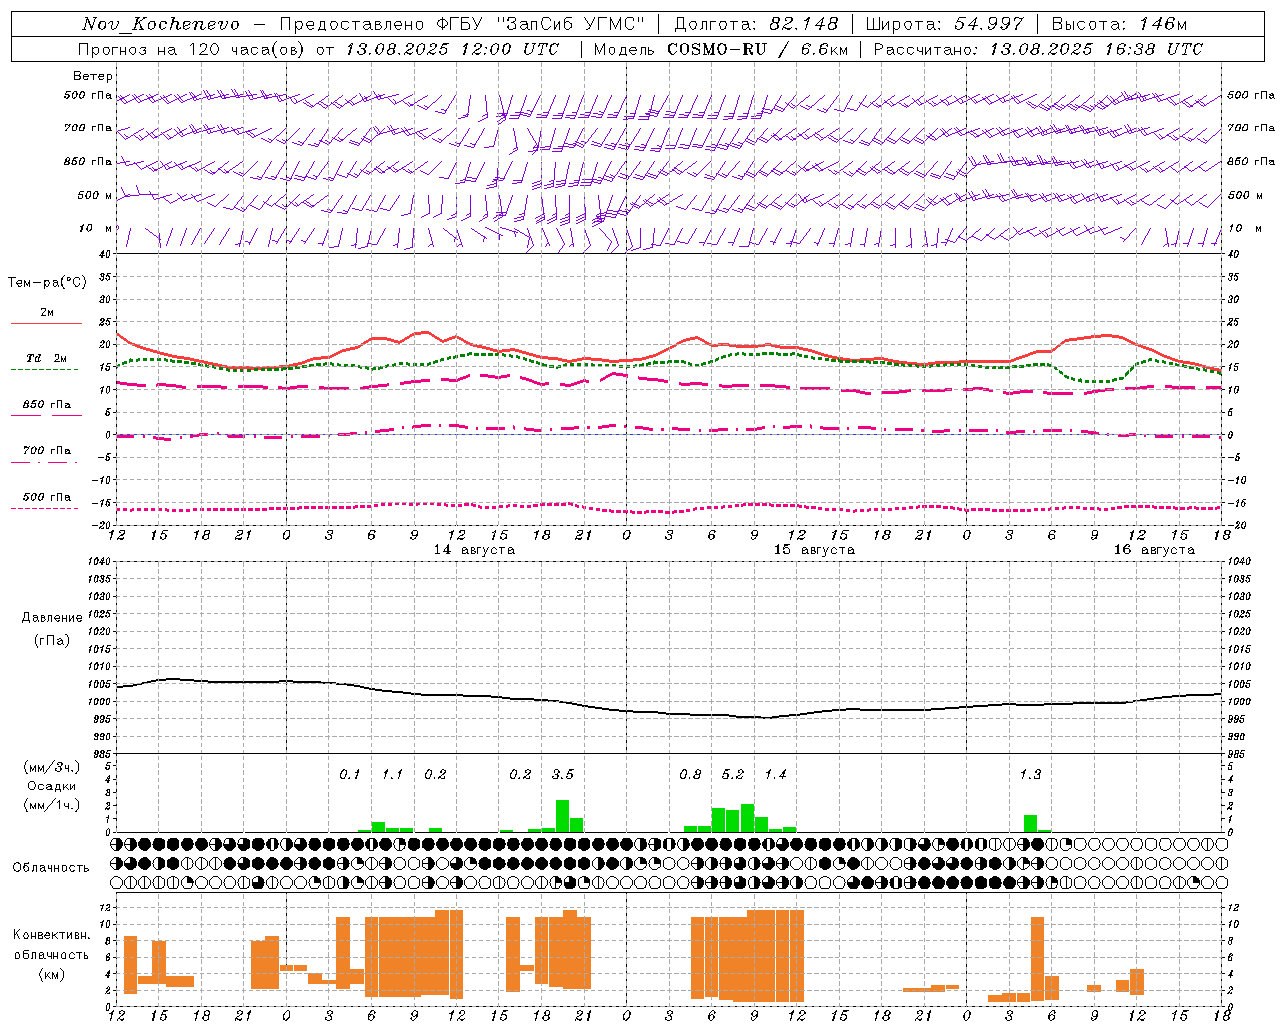Click the red 2м temperature legend line

(46, 323)
